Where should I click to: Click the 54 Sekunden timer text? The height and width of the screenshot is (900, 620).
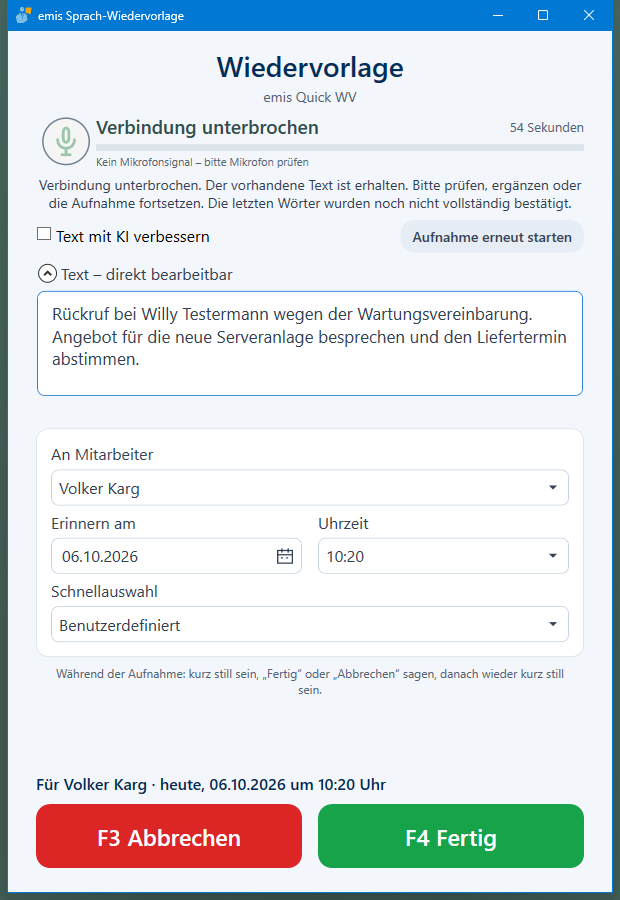pyautogui.click(x=547, y=127)
